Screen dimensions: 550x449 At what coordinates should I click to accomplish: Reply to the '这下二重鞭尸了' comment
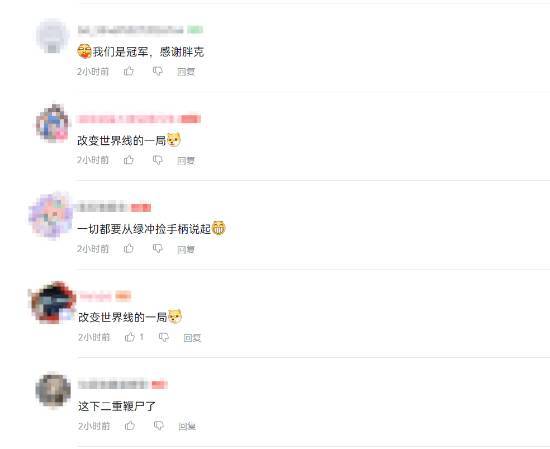tap(187, 427)
